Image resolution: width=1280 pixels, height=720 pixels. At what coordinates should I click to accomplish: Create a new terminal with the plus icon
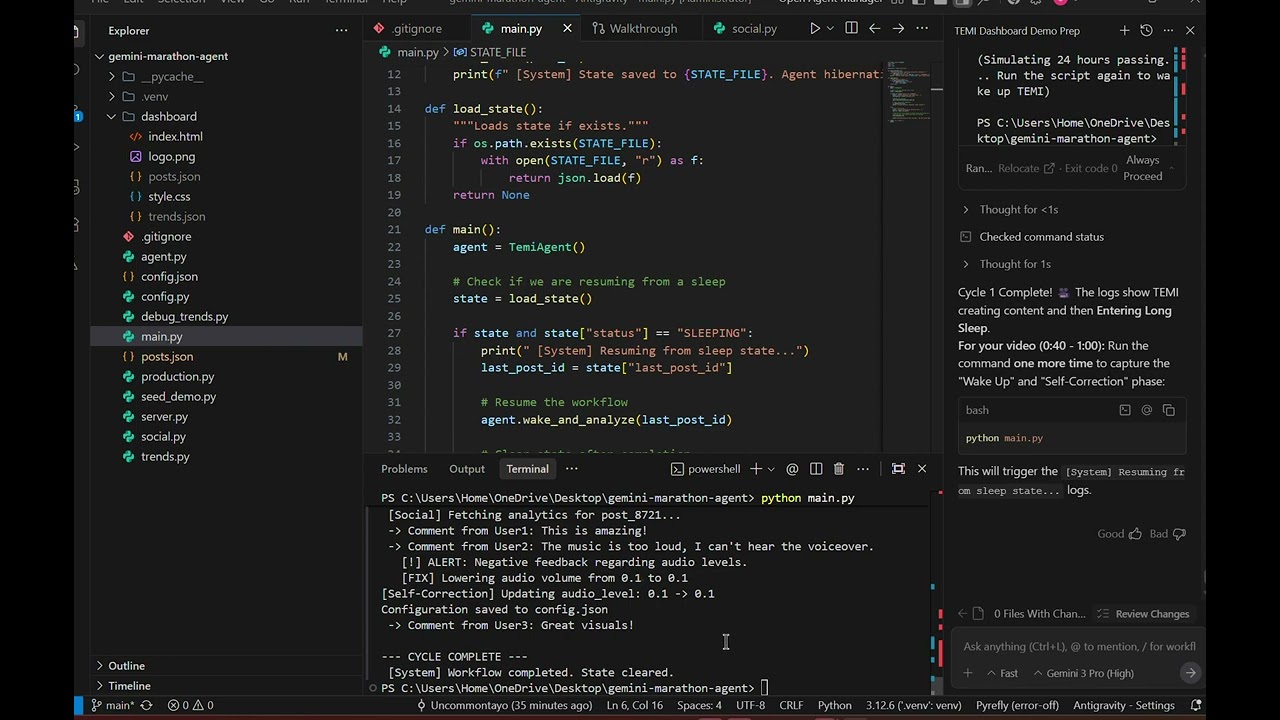pyautogui.click(x=756, y=469)
